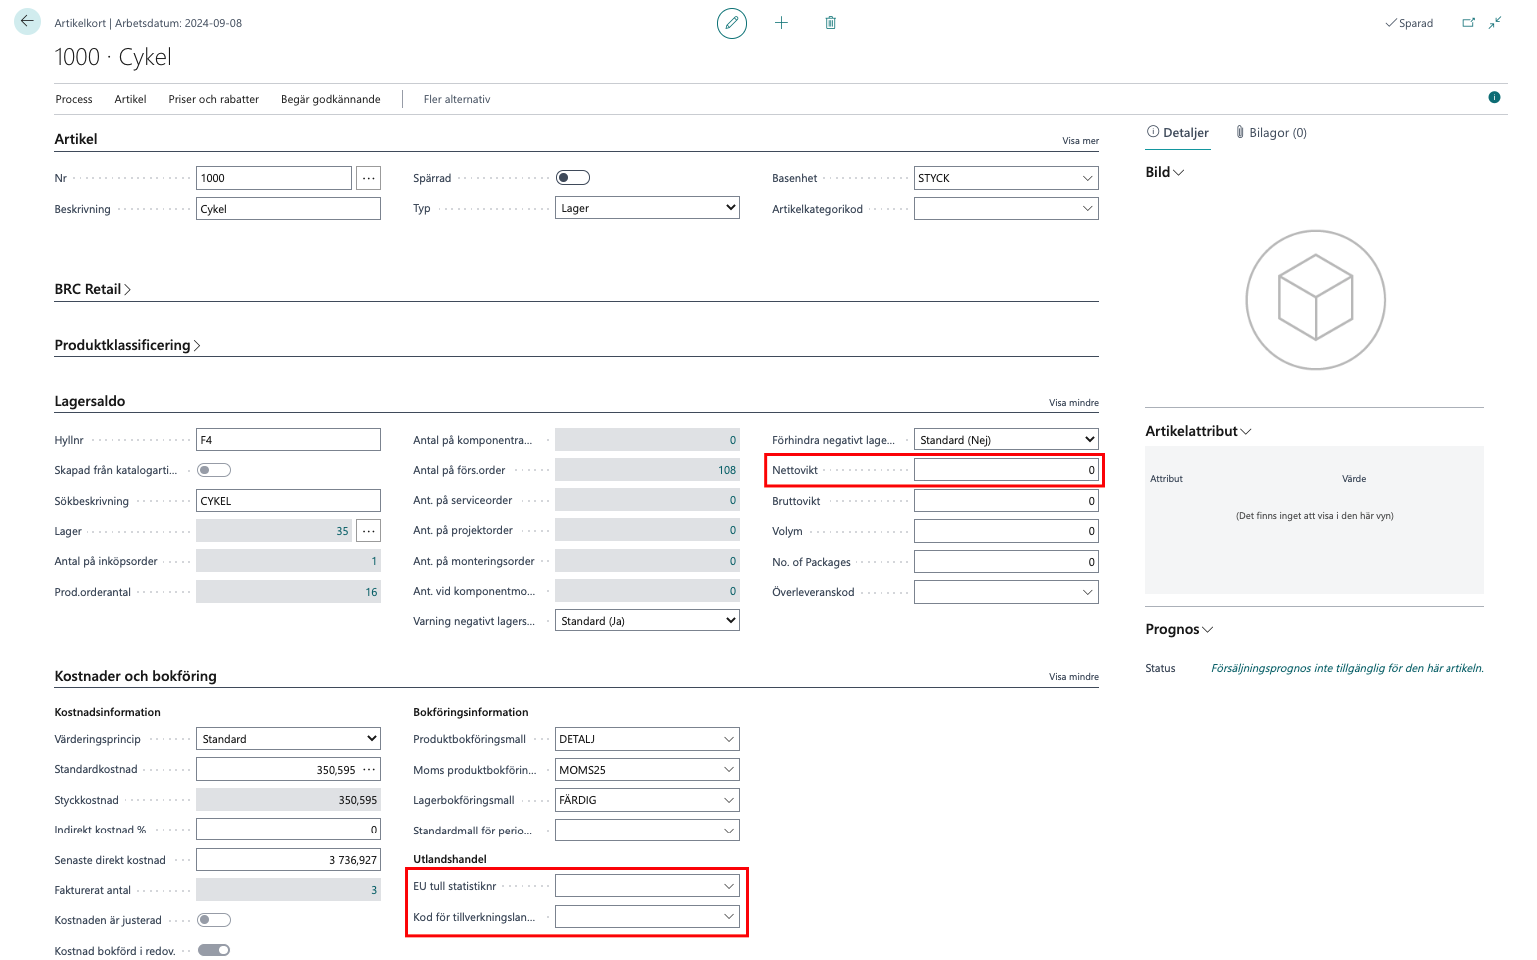Screen dimensions: 1537x960
Task: Click the collapse page arrows icon
Action: pos(1495,23)
